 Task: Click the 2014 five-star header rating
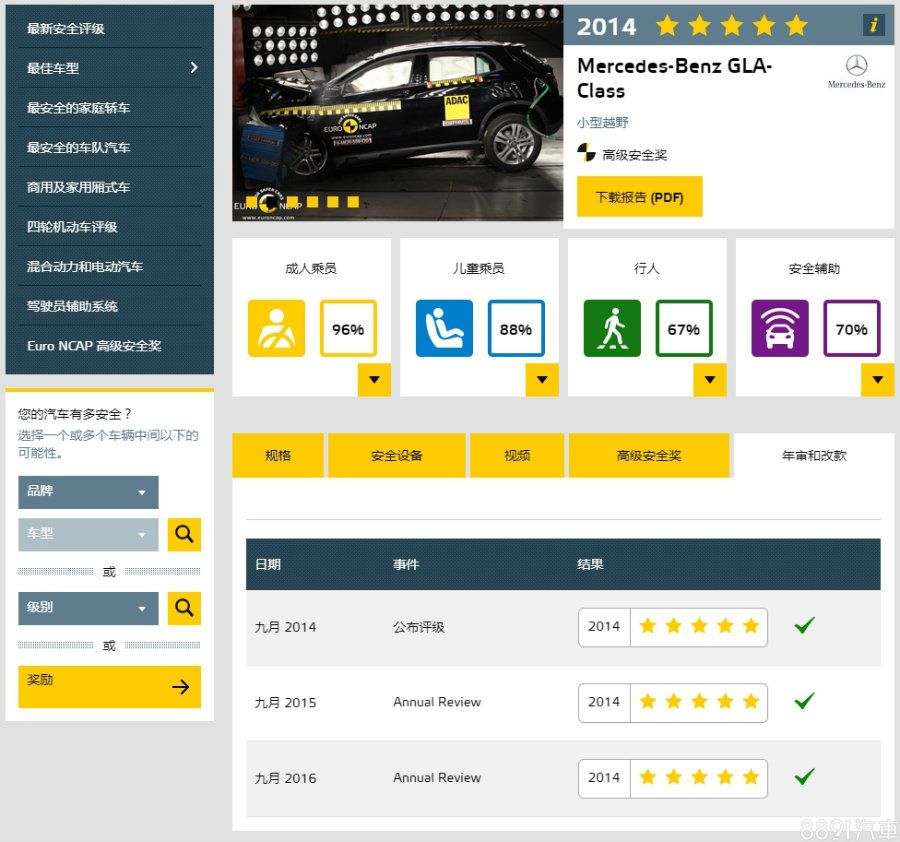(692, 26)
